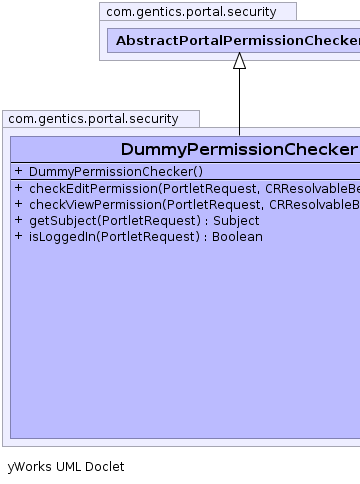Click the vertical generalization connector line
Image resolution: width=360 pixels, height=484 pixels.
tap(239, 102)
